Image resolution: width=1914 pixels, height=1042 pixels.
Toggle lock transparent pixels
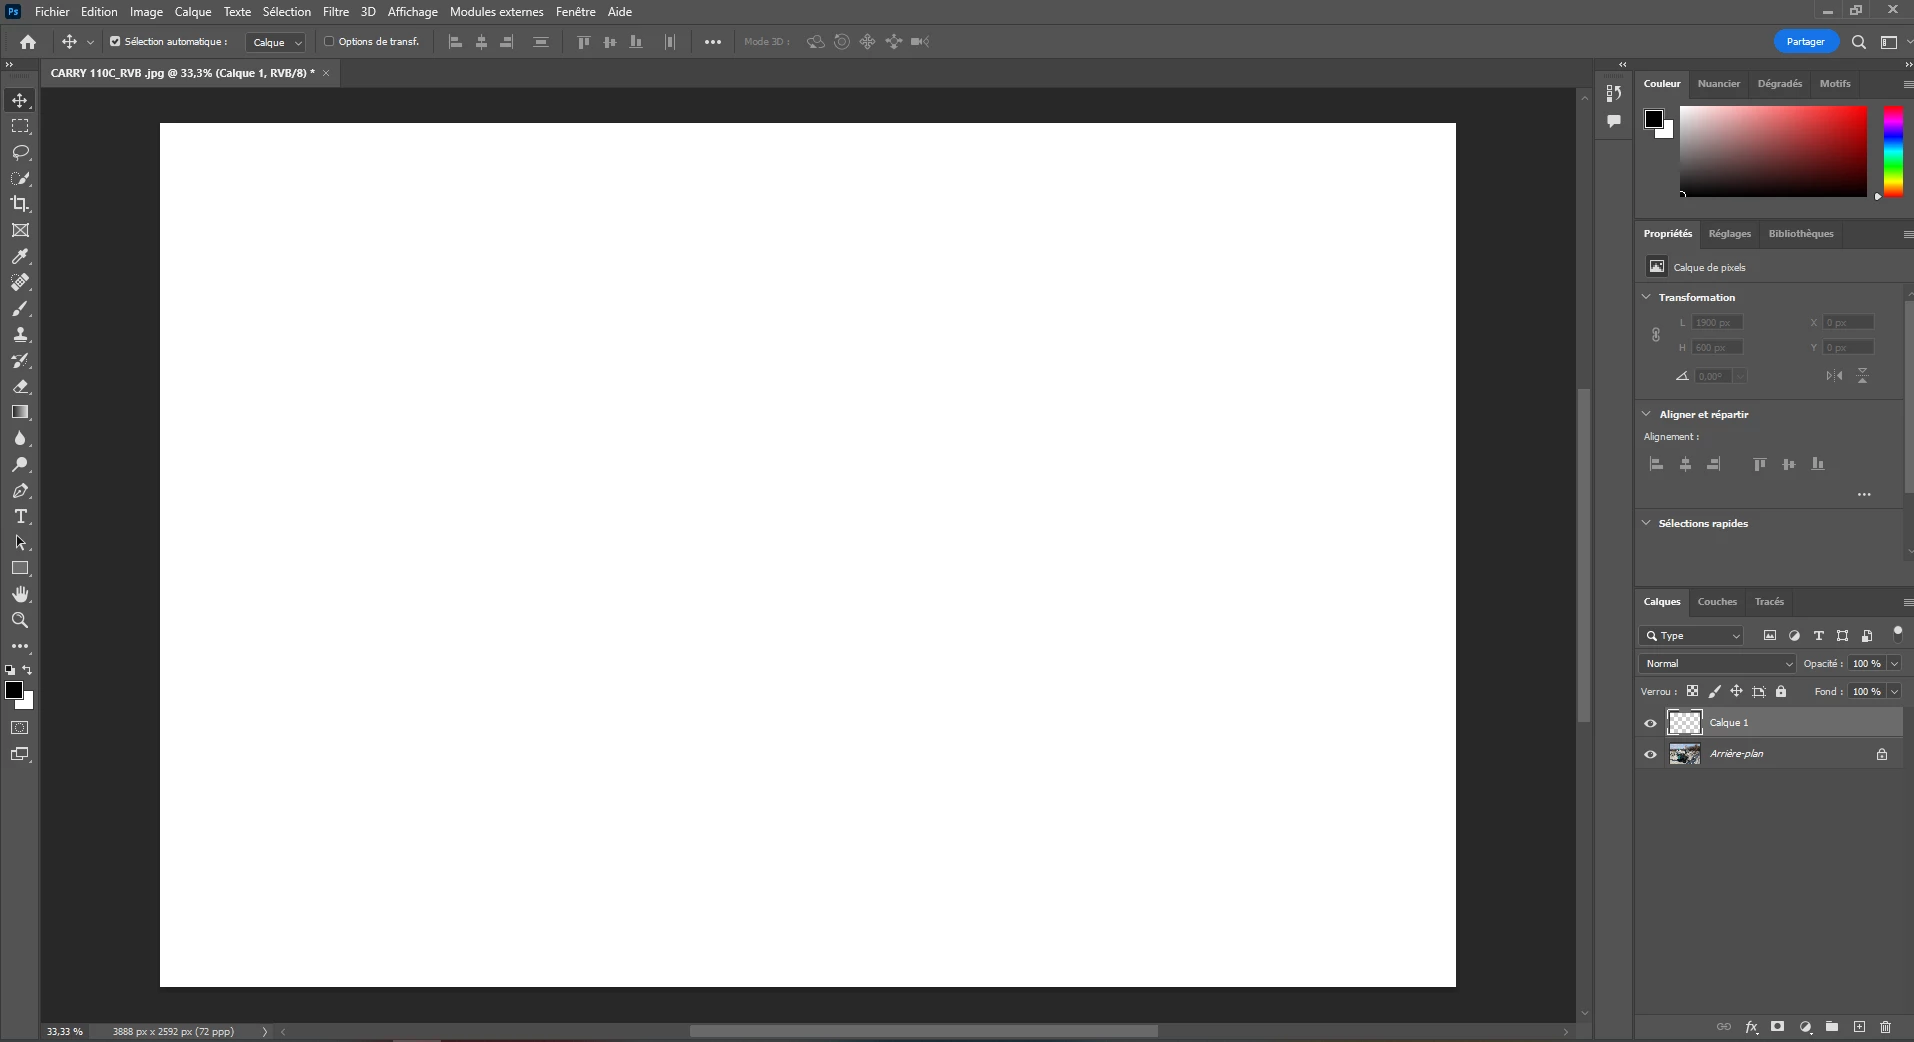pos(1692,691)
